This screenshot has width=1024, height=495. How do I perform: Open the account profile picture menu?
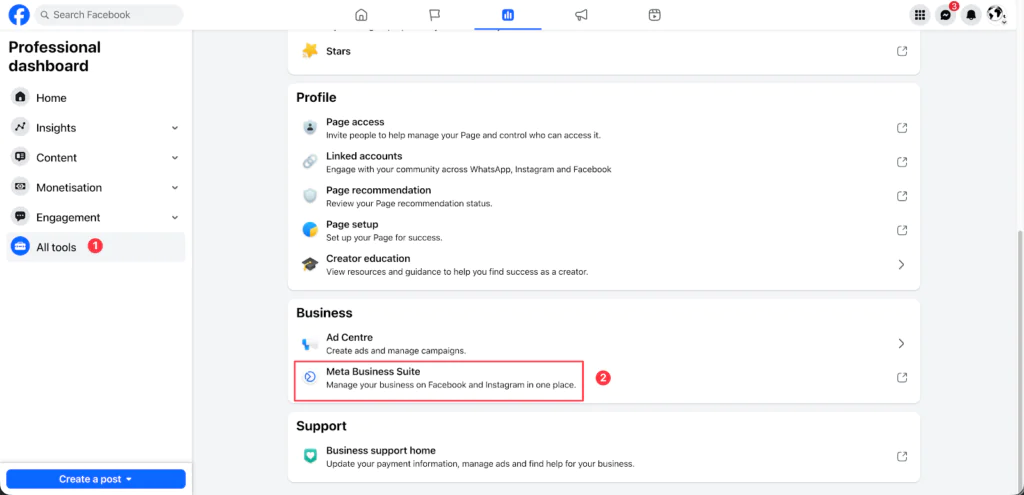(x=995, y=15)
